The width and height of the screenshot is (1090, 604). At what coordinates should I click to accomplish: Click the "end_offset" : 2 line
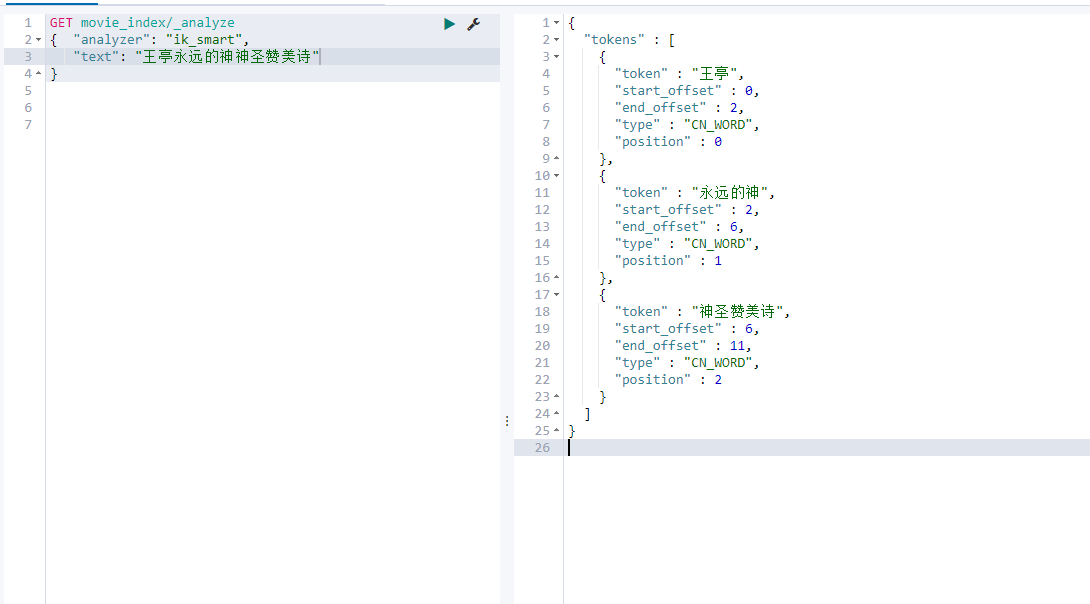pyautogui.click(x=678, y=108)
